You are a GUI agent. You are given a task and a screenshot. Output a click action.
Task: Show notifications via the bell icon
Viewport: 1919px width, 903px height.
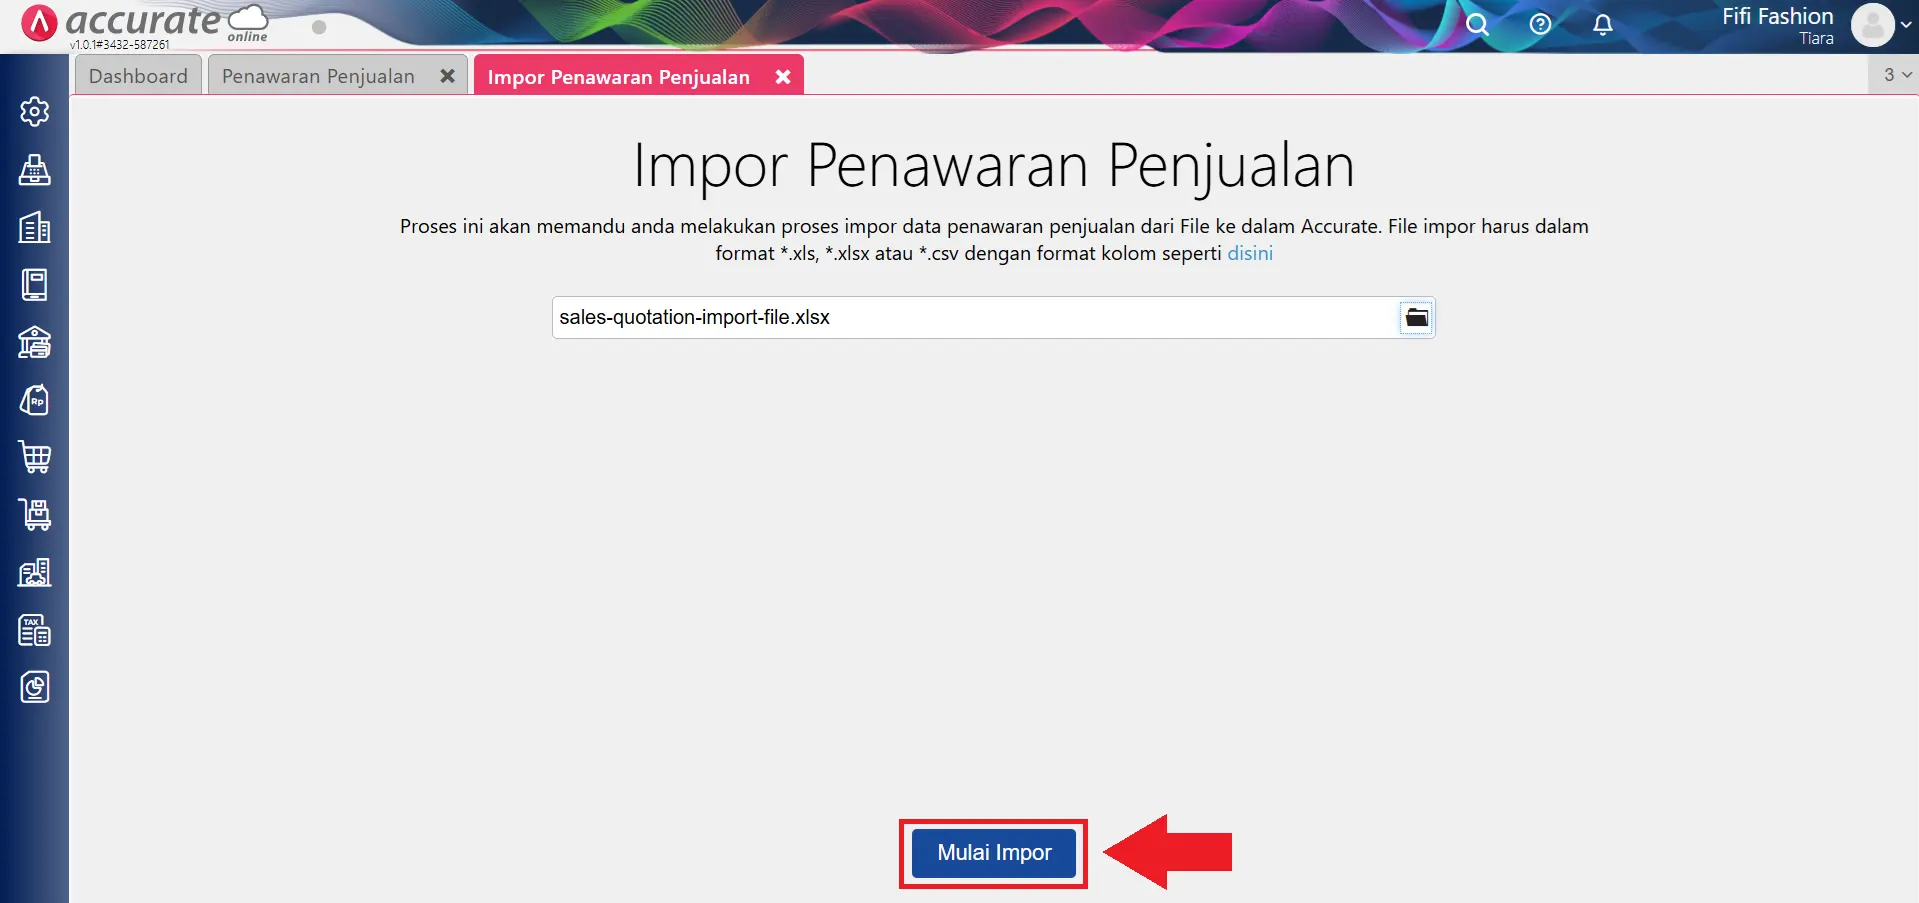tap(1603, 24)
